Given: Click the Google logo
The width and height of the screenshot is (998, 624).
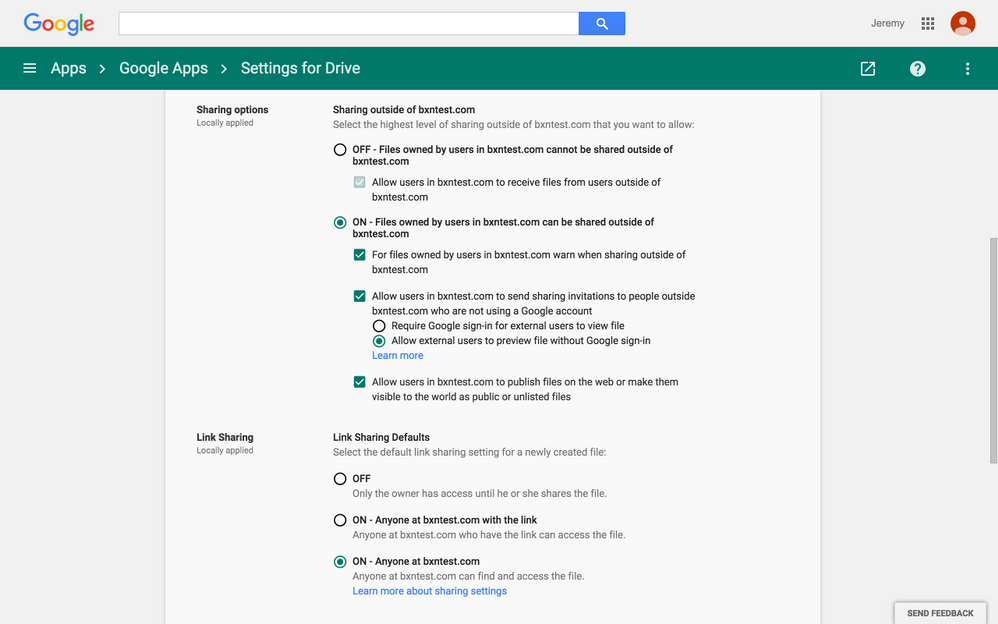Looking at the screenshot, I should [x=59, y=24].
